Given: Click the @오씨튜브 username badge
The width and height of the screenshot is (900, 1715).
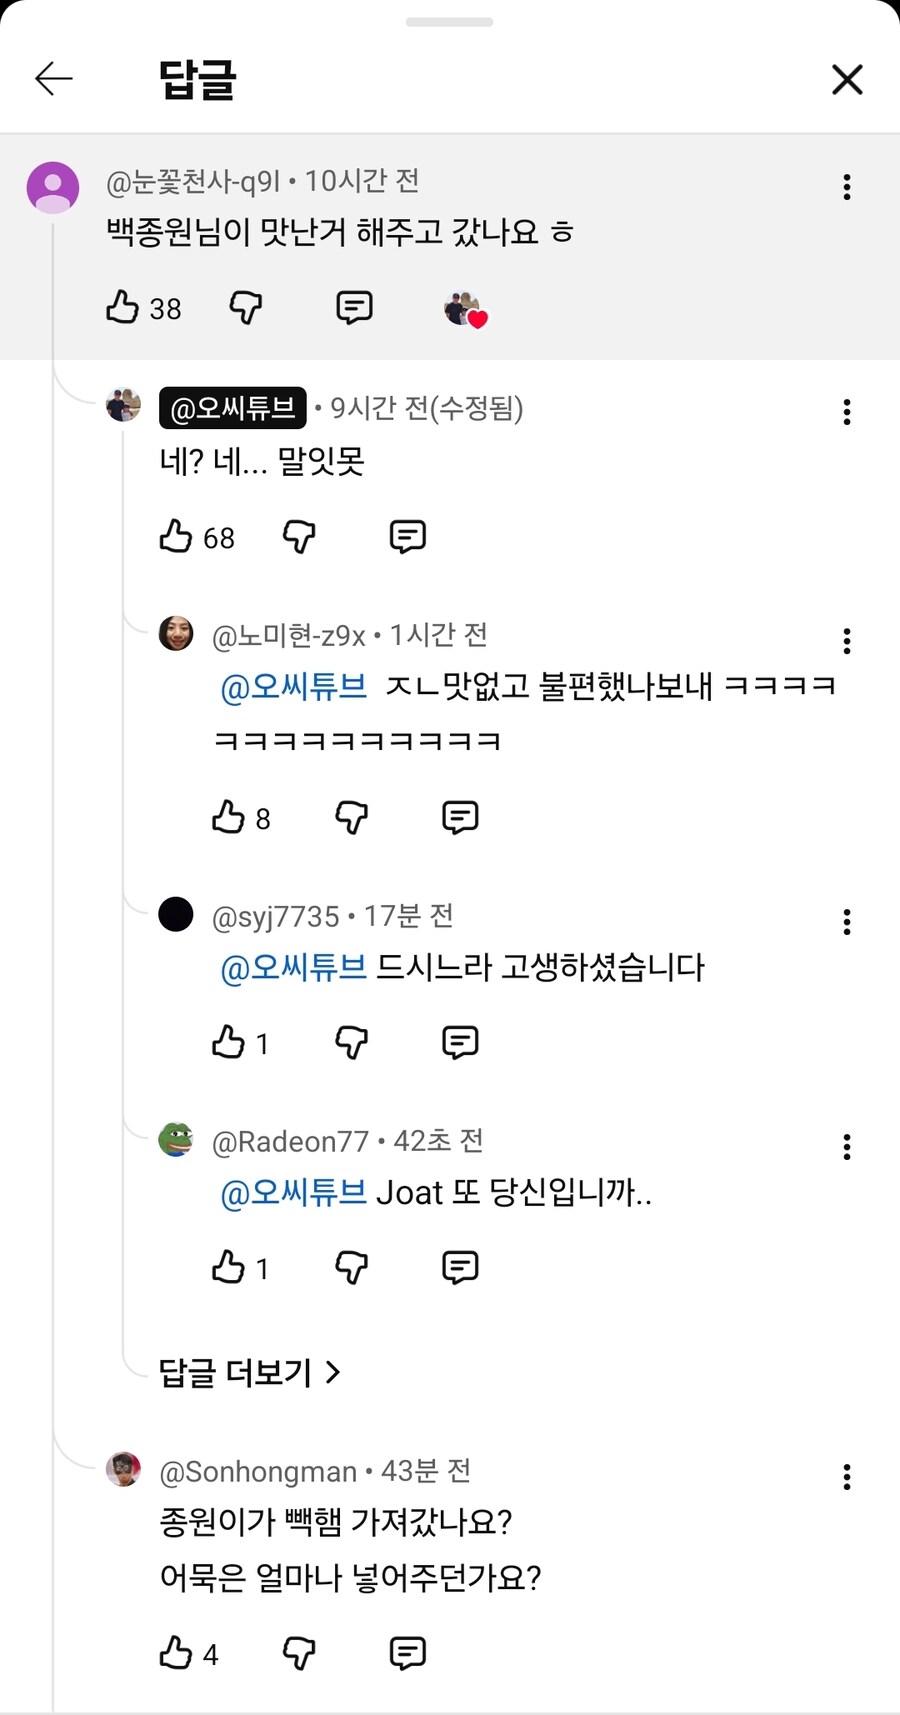Looking at the screenshot, I should 231,409.
